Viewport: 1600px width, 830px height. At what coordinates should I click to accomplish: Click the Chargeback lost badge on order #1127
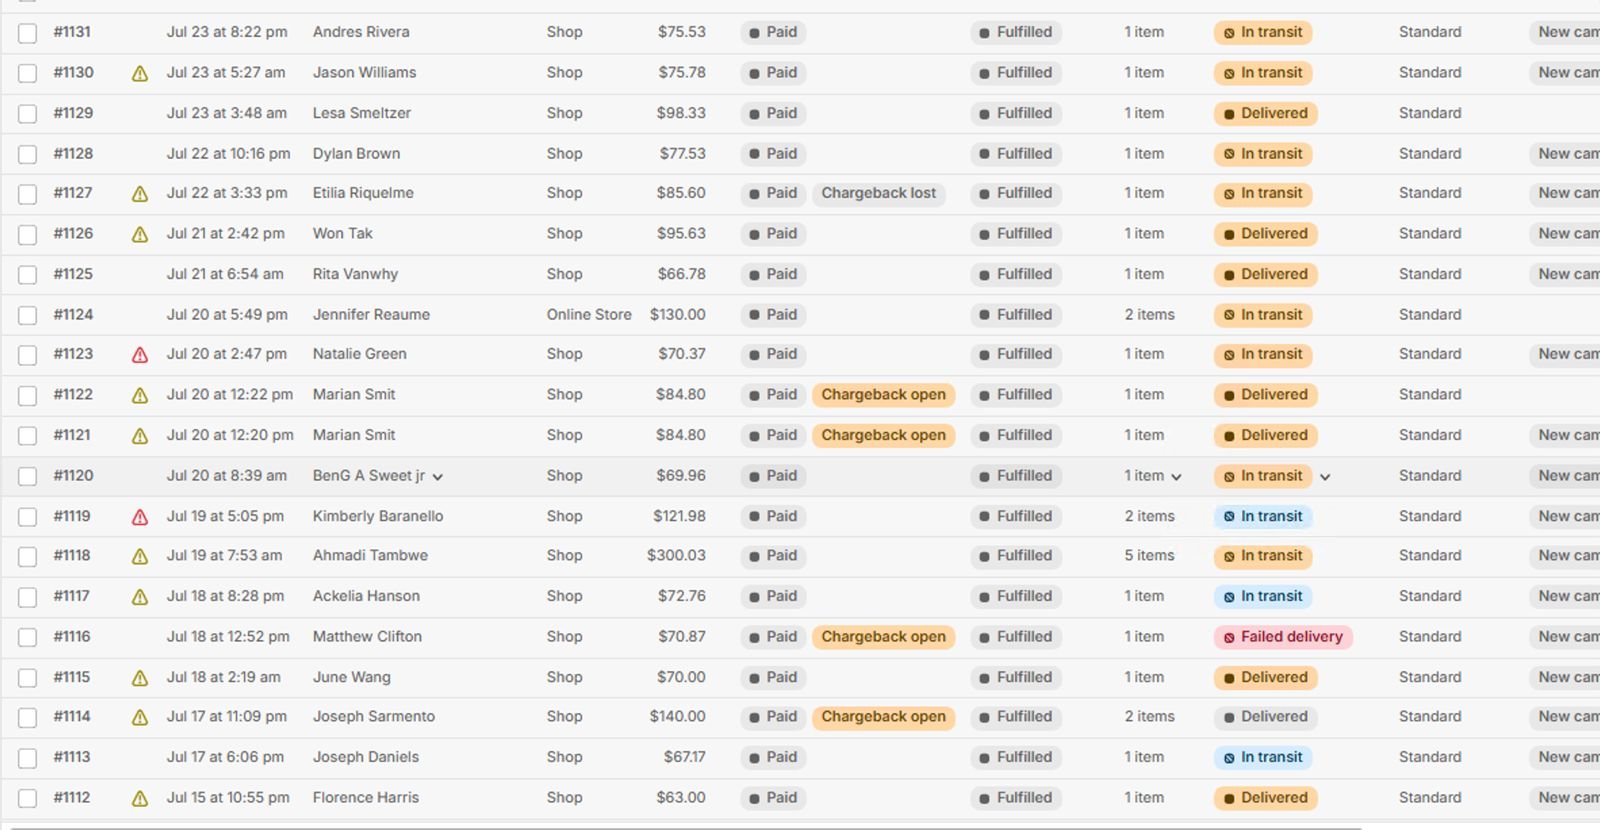[879, 193]
